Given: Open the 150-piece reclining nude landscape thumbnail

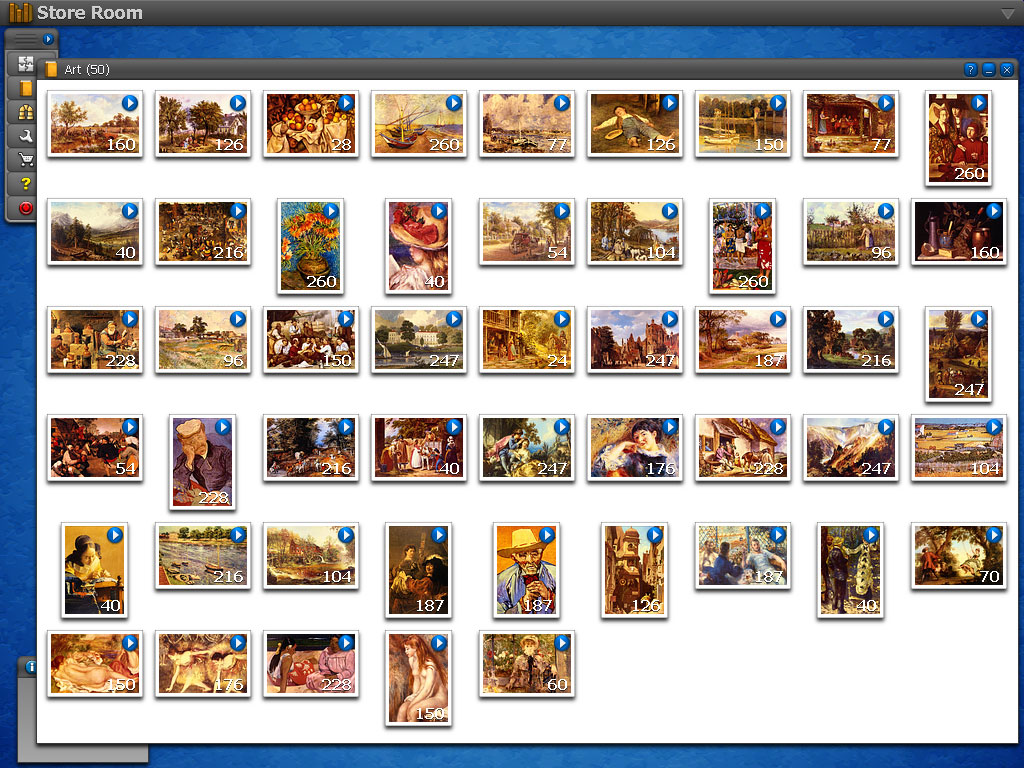Looking at the screenshot, I should pos(95,664).
